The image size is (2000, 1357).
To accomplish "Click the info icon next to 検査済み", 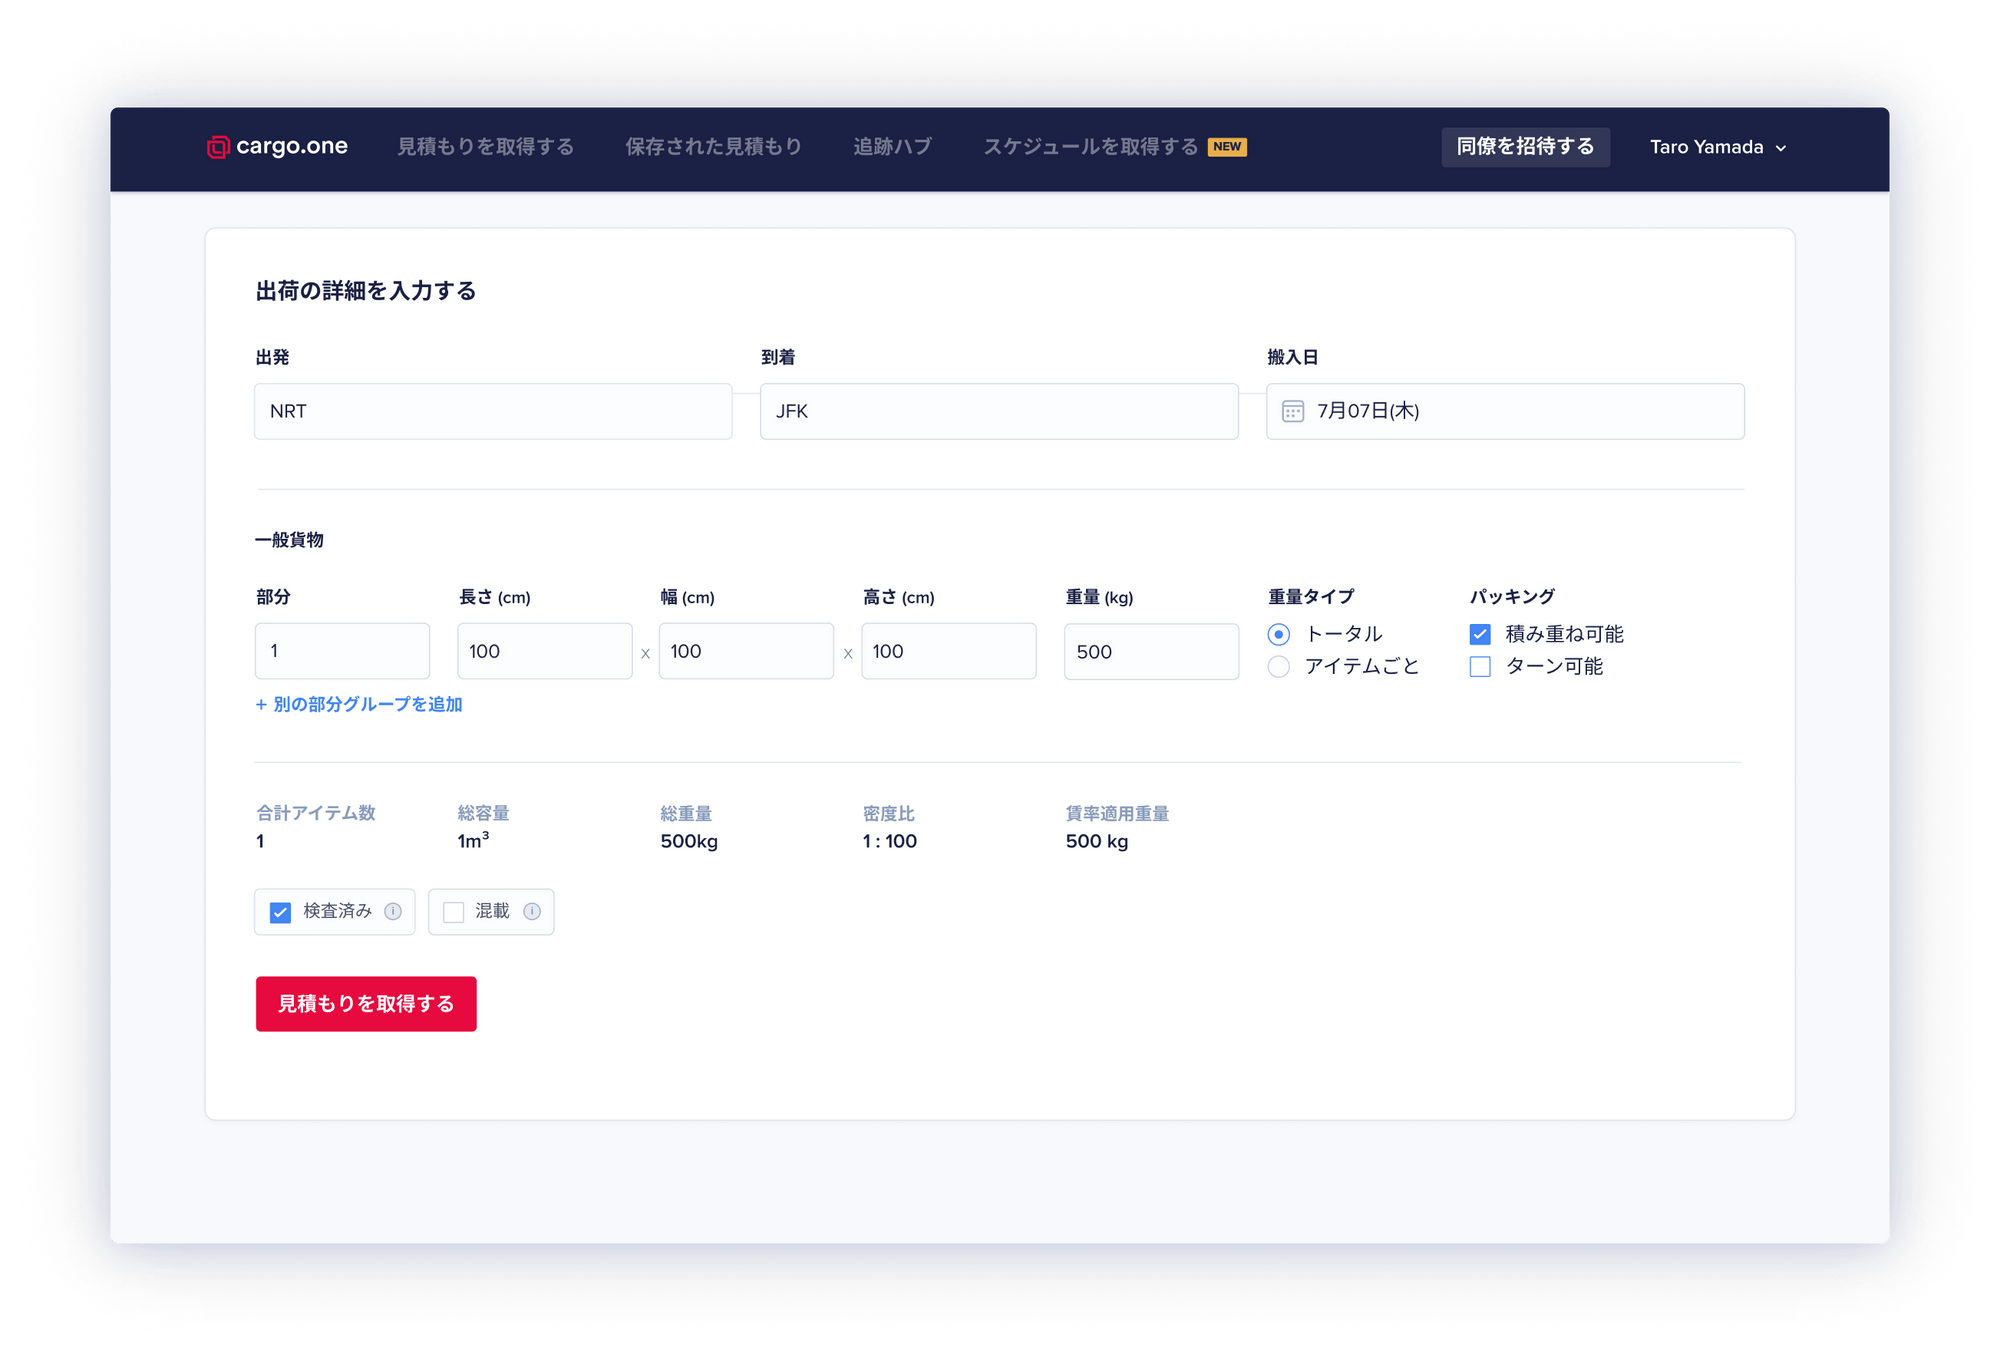I will coord(394,911).
